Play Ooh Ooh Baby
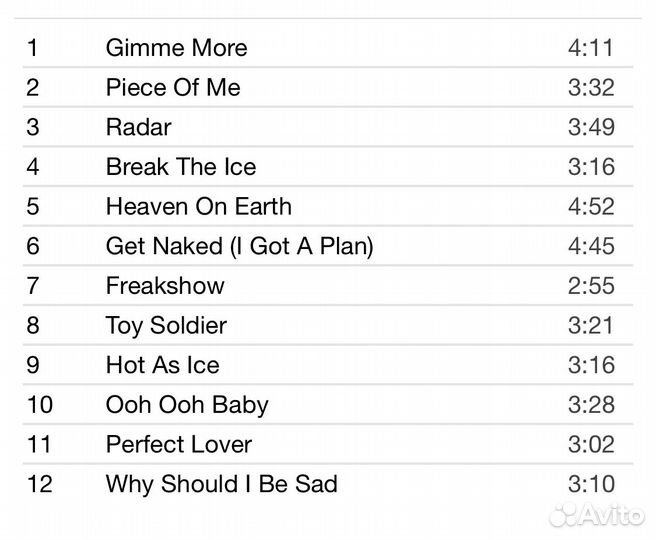This screenshot has width=656, height=540. (x=187, y=405)
